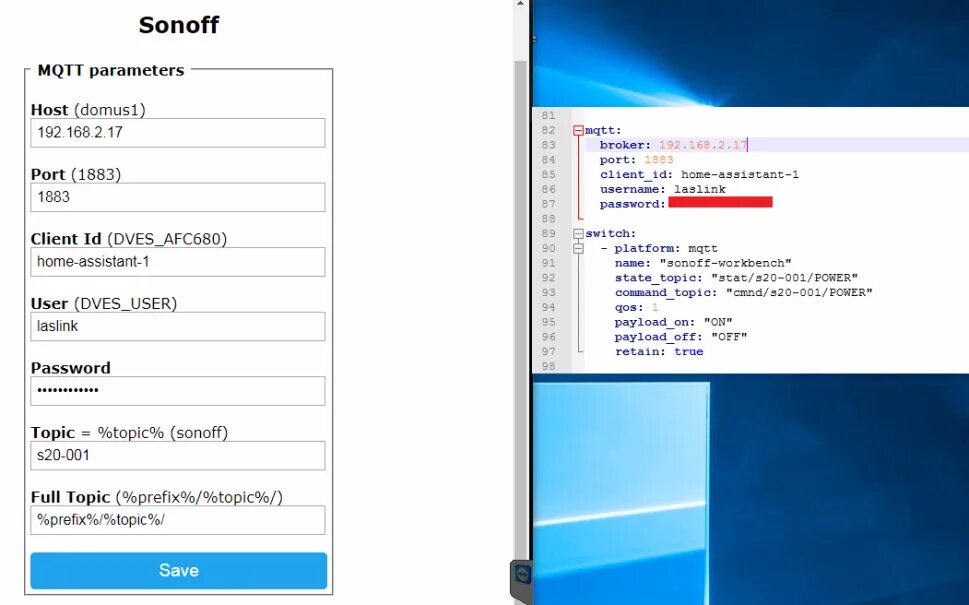
Task: Click the port value 1883 in editor
Action: click(659, 159)
